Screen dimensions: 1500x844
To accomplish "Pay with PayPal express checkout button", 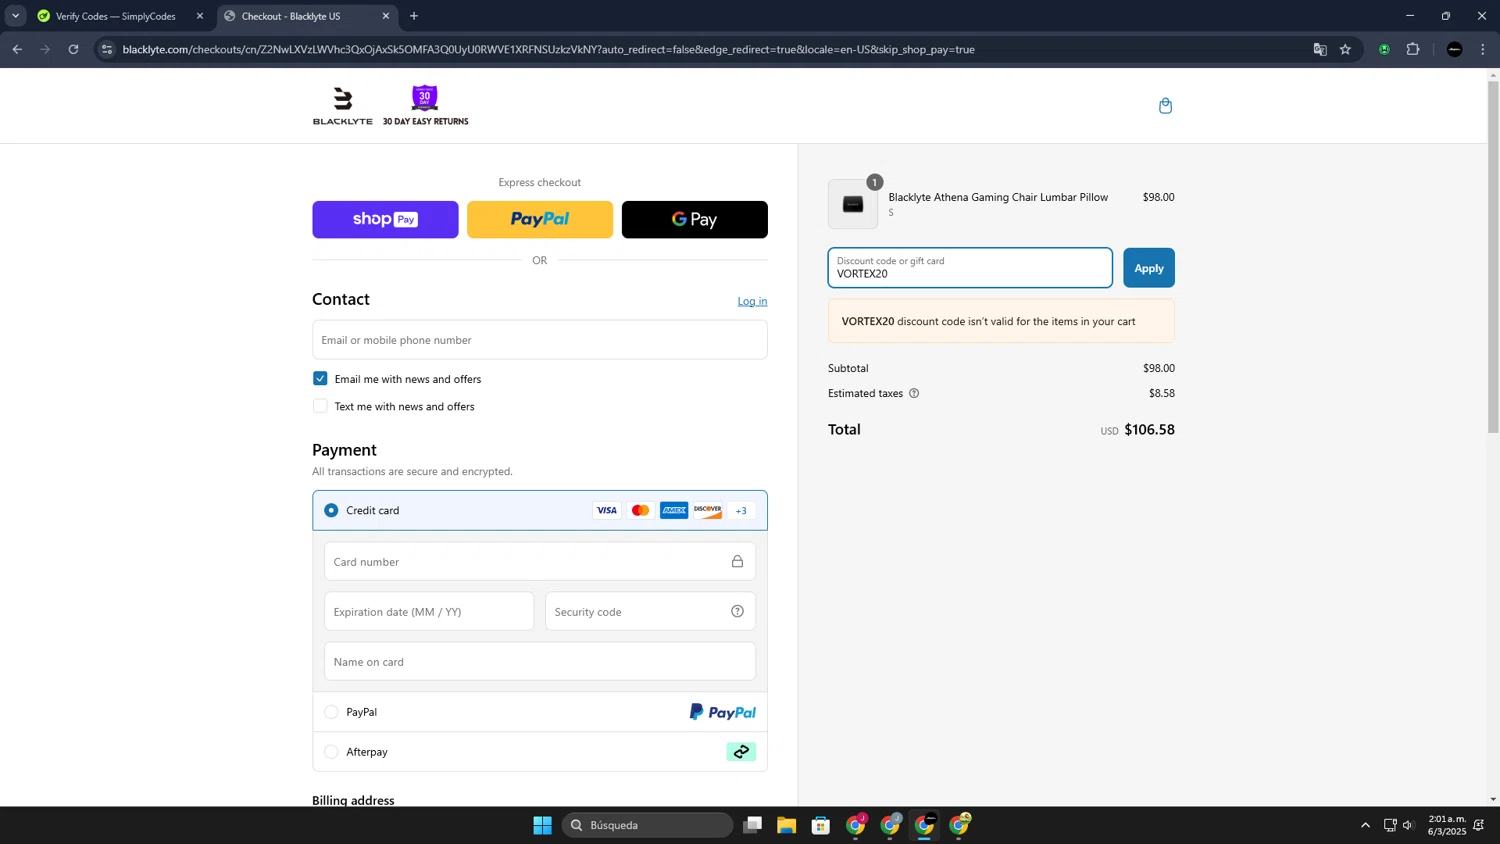I will tap(540, 220).
